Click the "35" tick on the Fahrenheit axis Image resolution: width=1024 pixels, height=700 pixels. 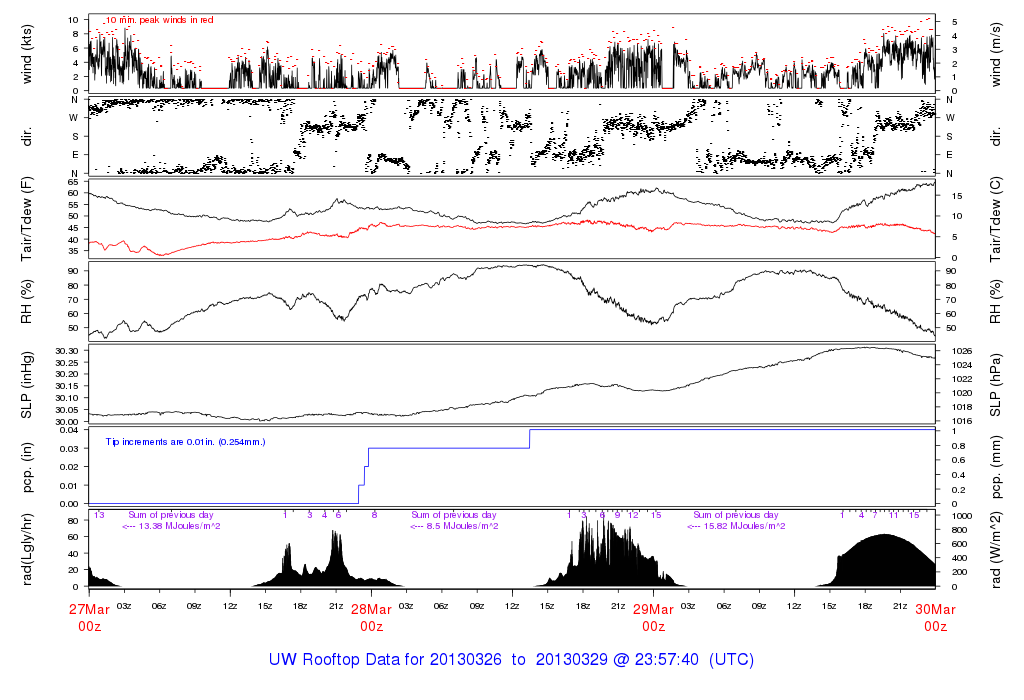73,251
